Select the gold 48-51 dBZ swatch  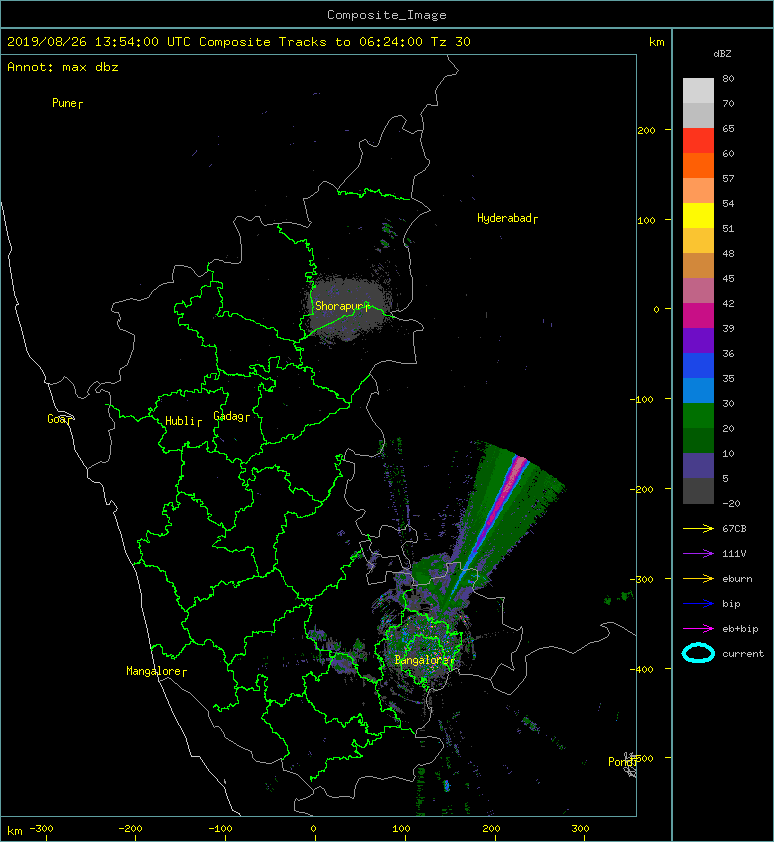pos(698,241)
